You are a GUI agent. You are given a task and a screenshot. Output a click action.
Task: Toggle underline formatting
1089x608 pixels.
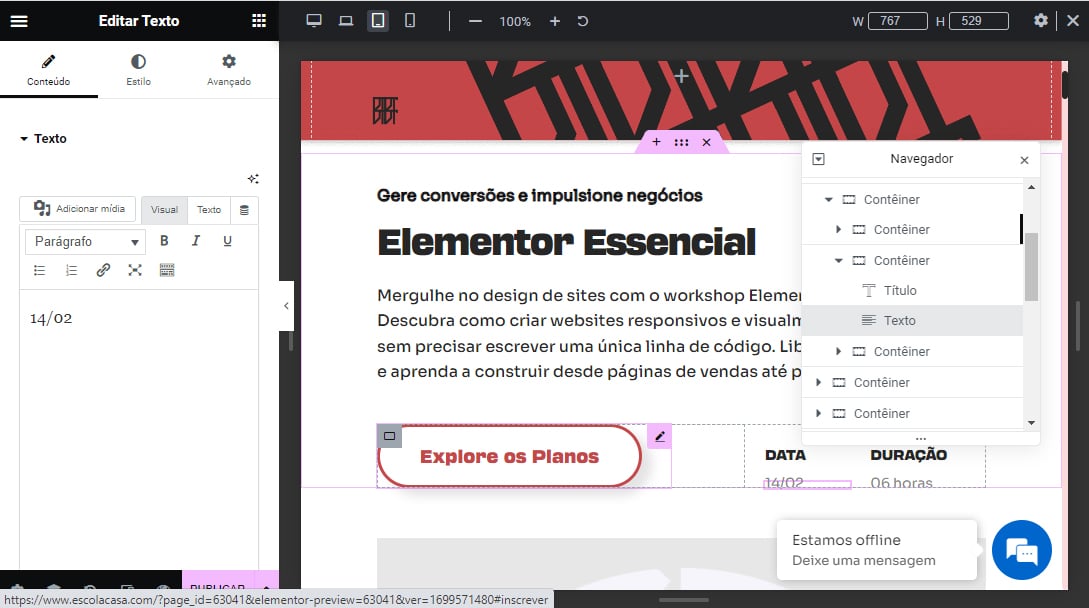tap(227, 240)
